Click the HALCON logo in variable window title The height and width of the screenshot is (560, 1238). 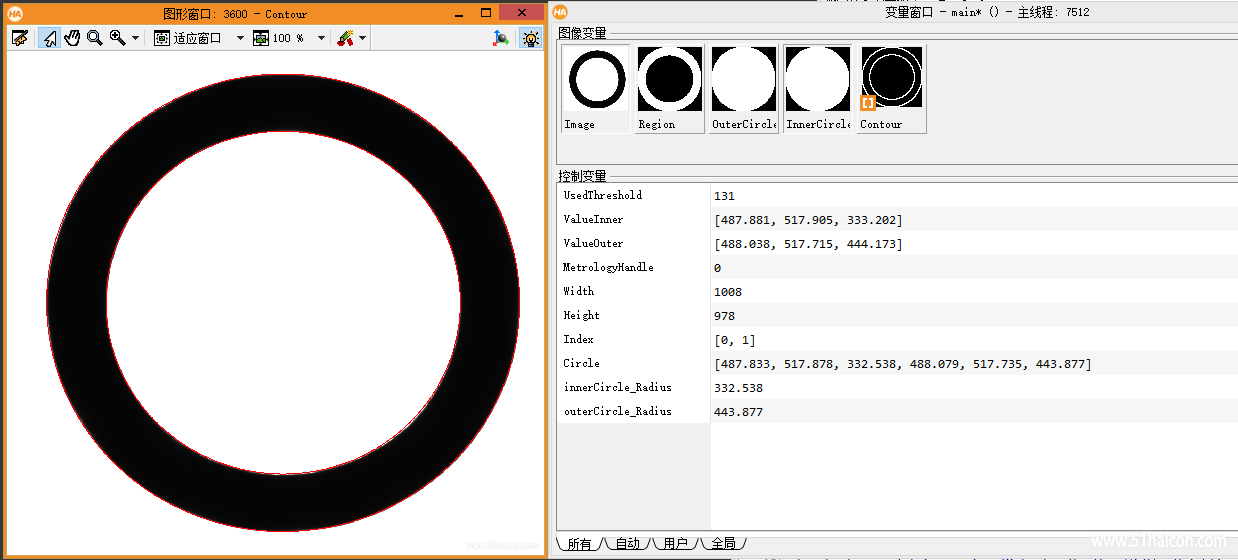560,11
